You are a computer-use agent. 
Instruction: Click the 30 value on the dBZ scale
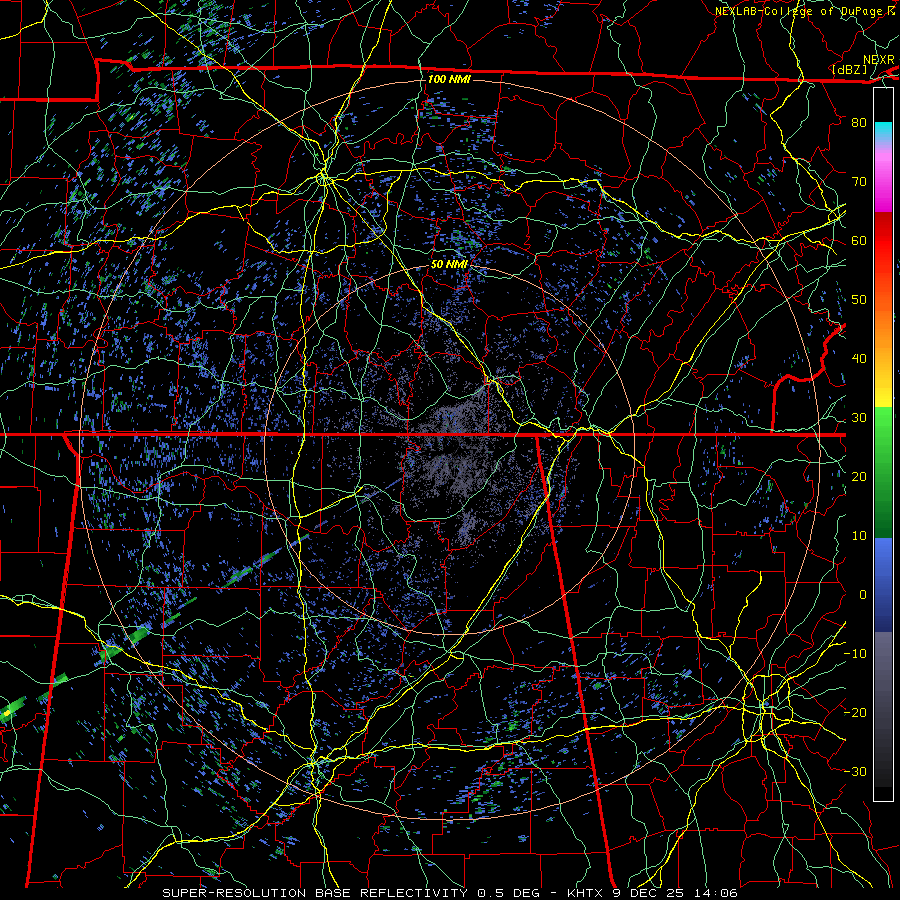859,417
